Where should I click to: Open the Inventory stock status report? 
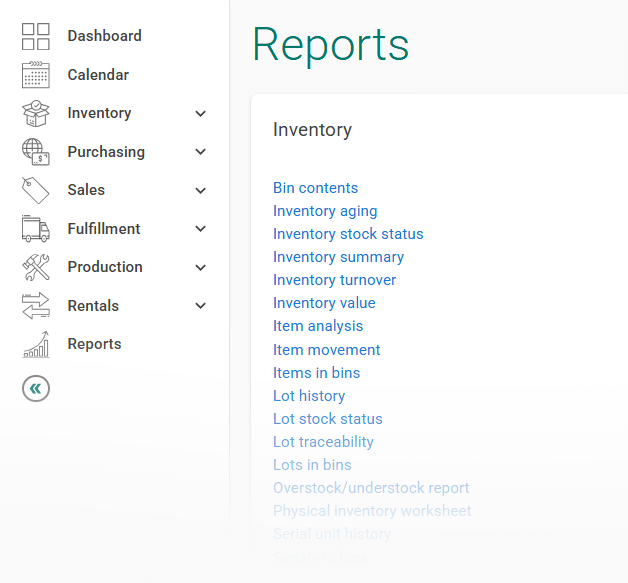(x=348, y=234)
